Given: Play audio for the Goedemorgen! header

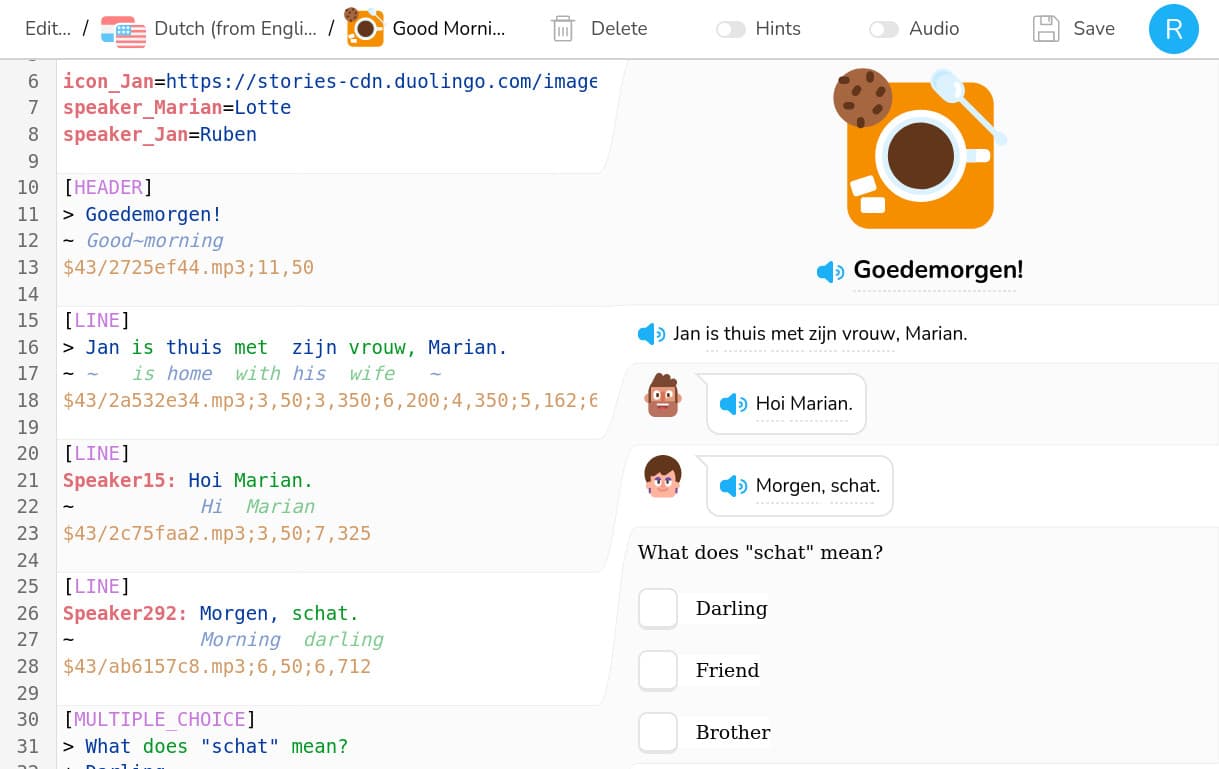Looking at the screenshot, I should (x=830, y=271).
